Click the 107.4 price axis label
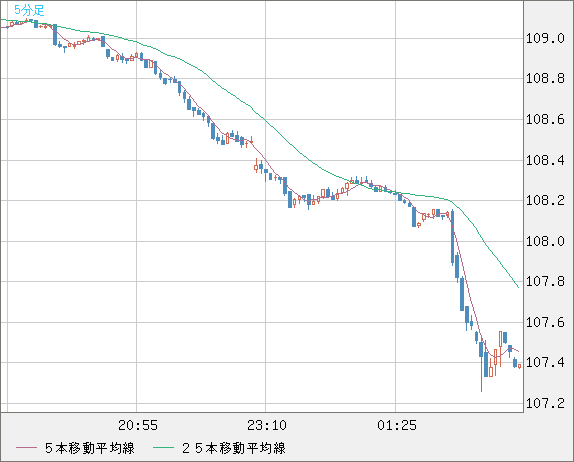This screenshot has width=574, height=462. click(545, 362)
